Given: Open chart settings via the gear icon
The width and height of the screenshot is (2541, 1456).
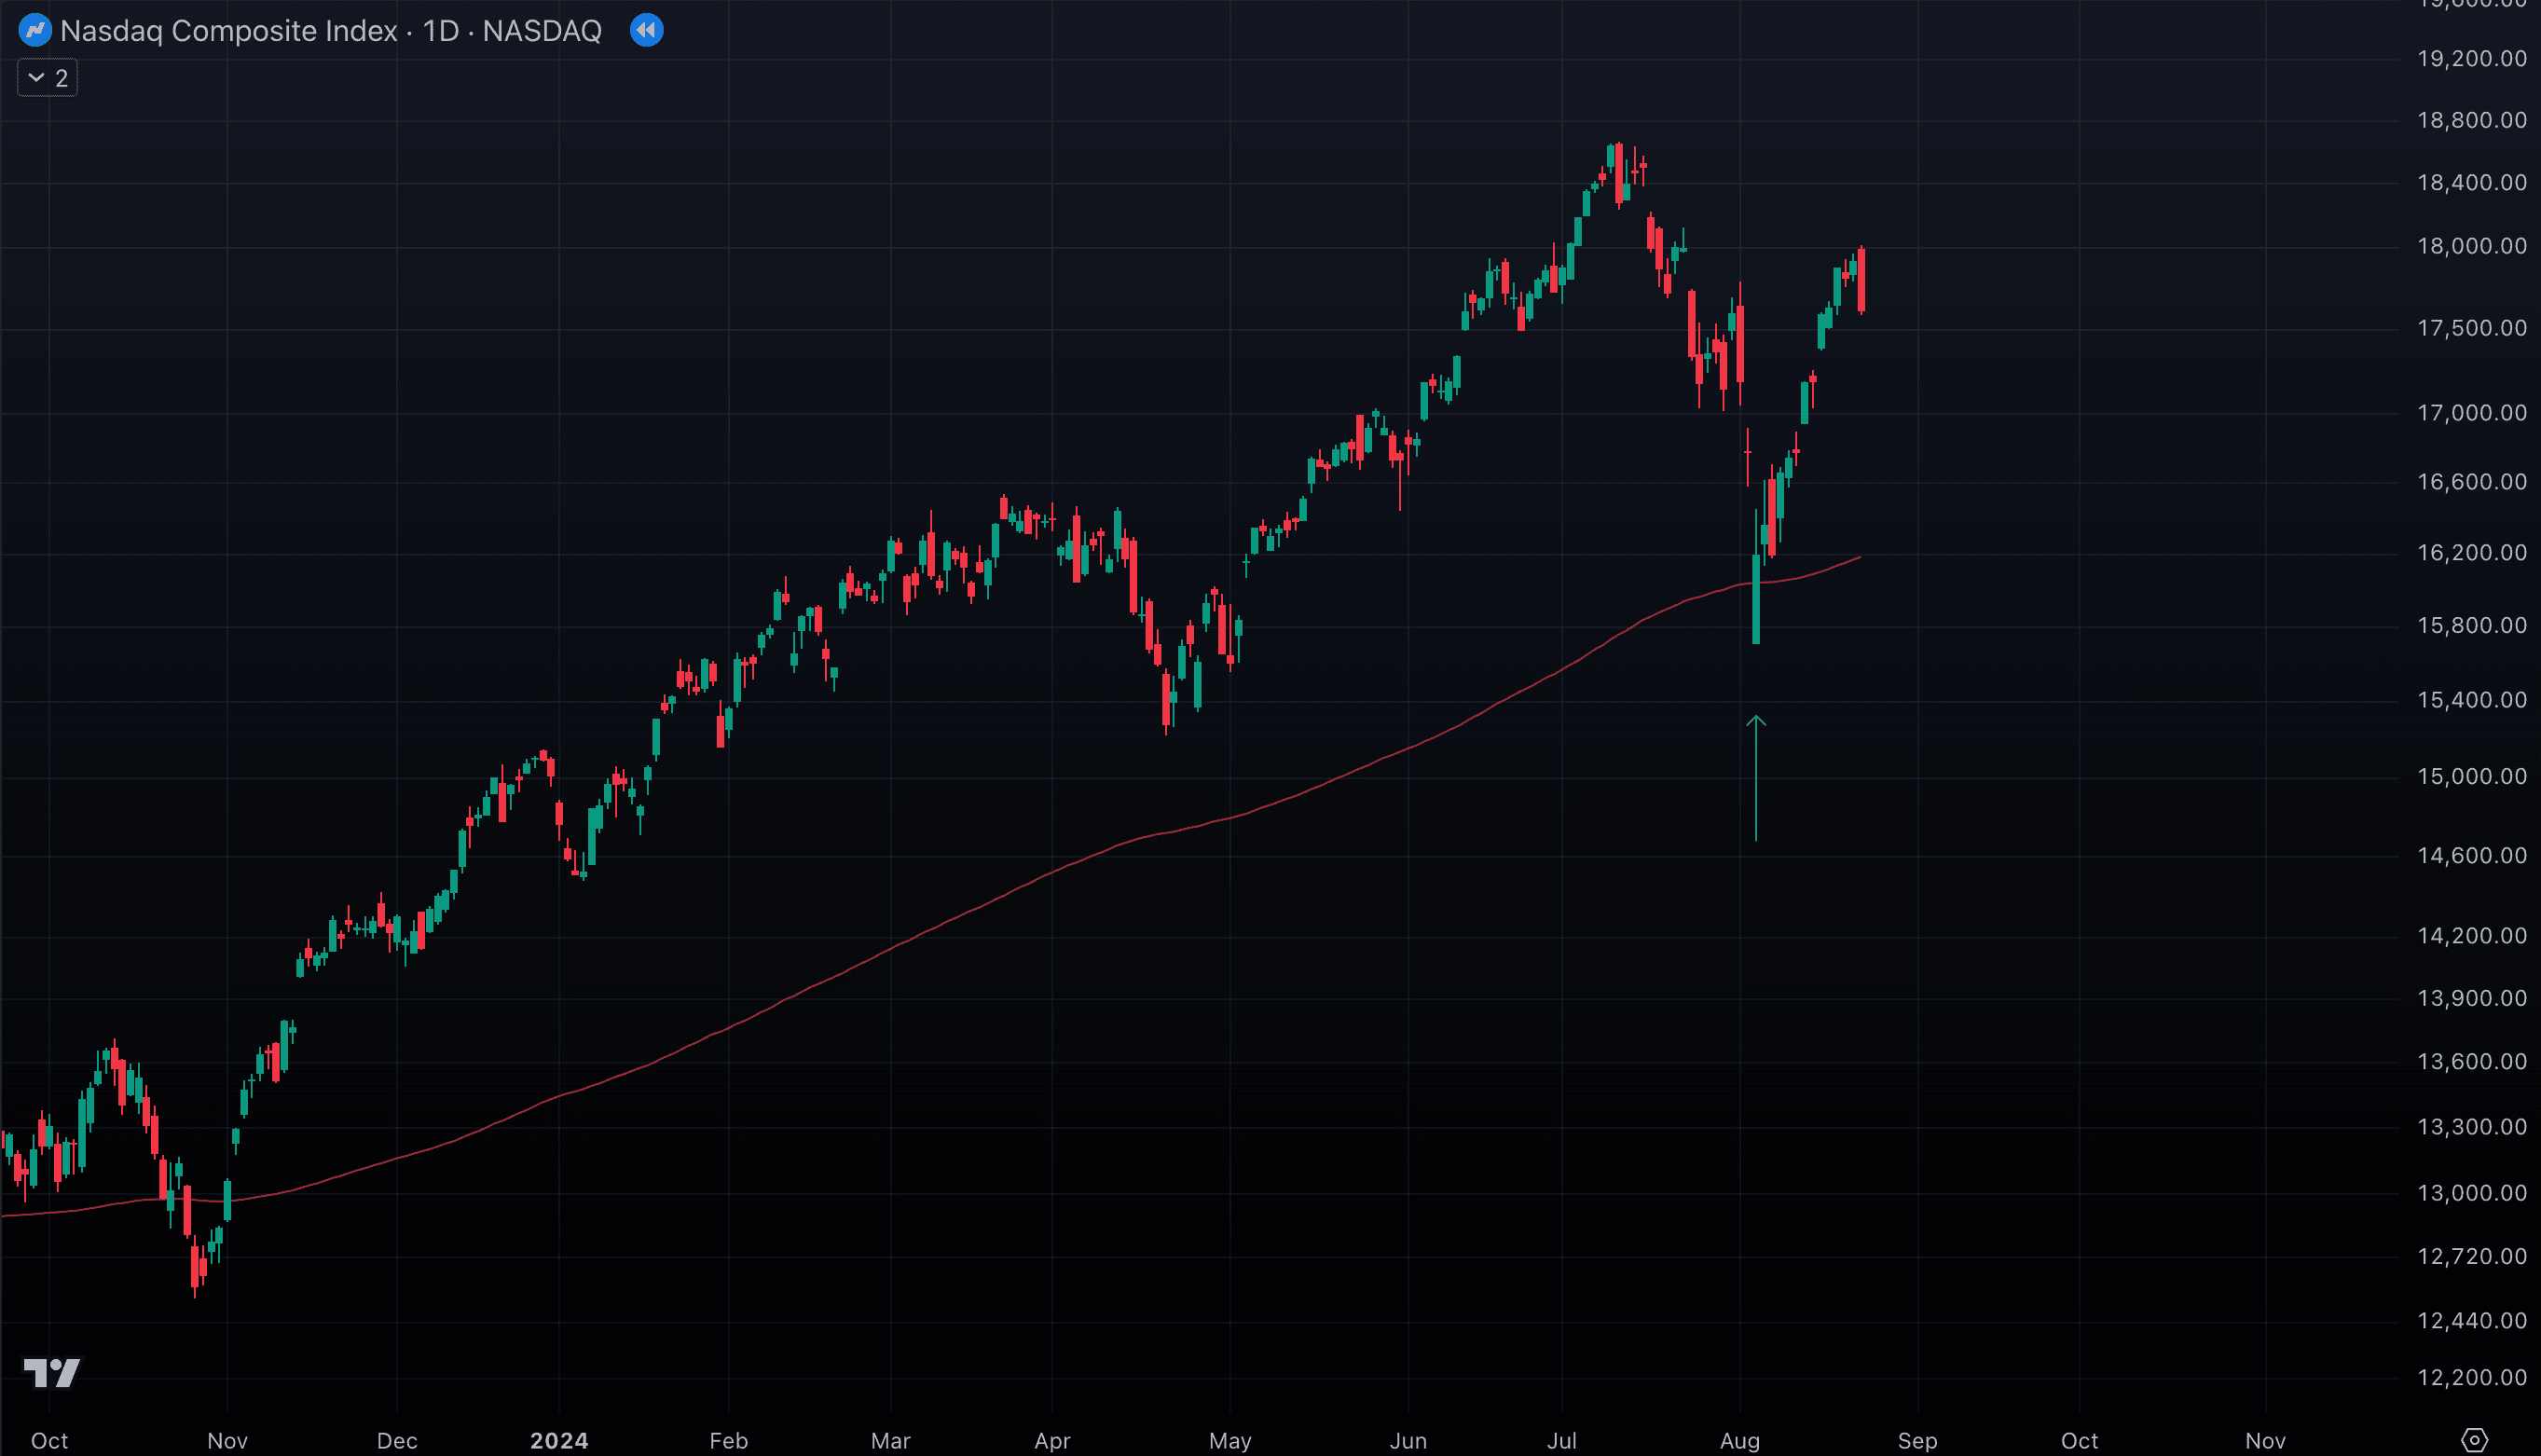Looking at the screenshot, I should 2473,1440.
